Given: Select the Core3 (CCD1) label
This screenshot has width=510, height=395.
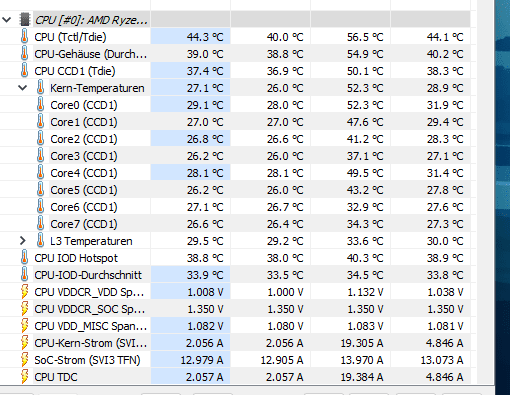Looking at the screenshot, I should coord(84,156).
